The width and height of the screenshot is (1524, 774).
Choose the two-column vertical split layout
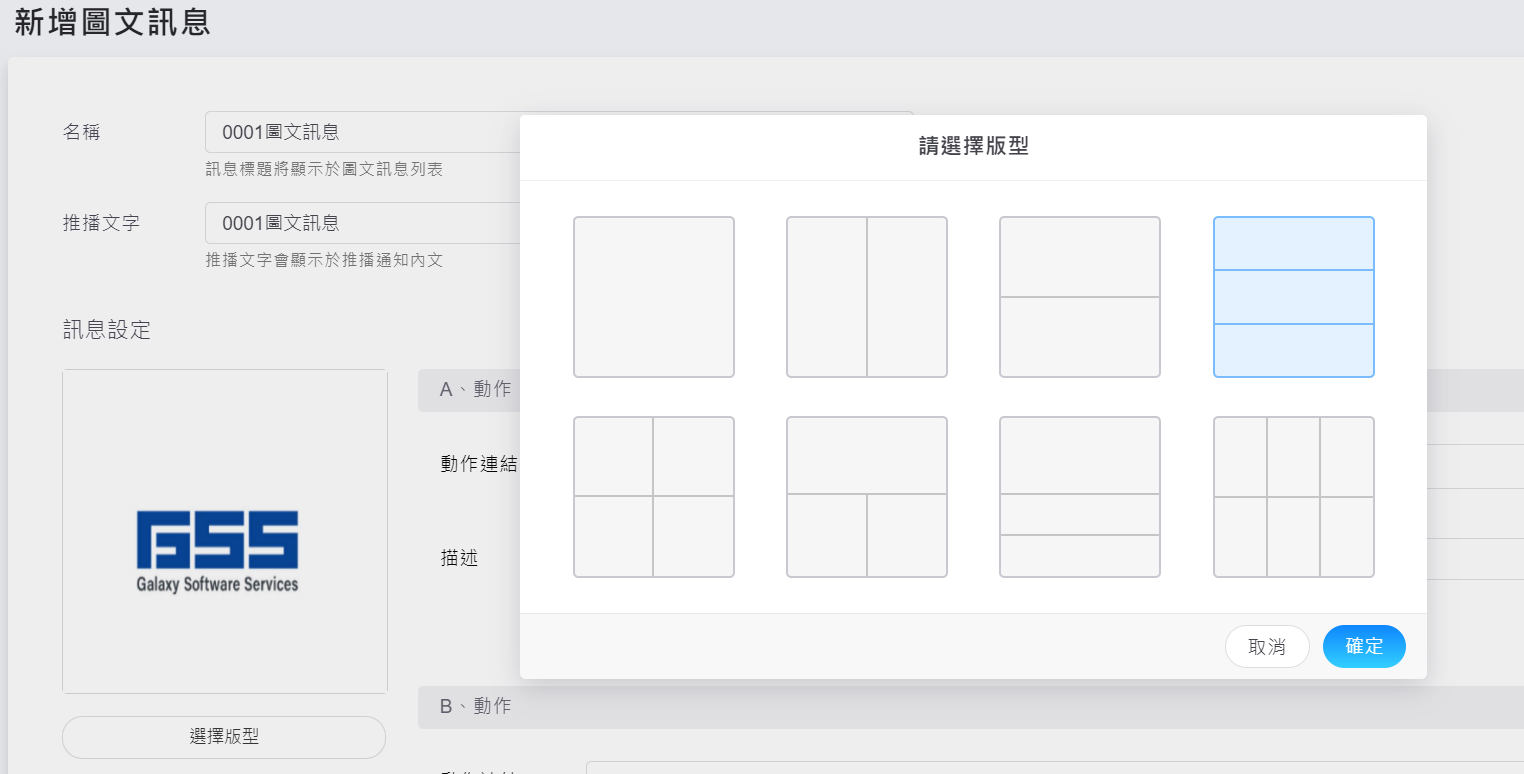tap(866, 297)
